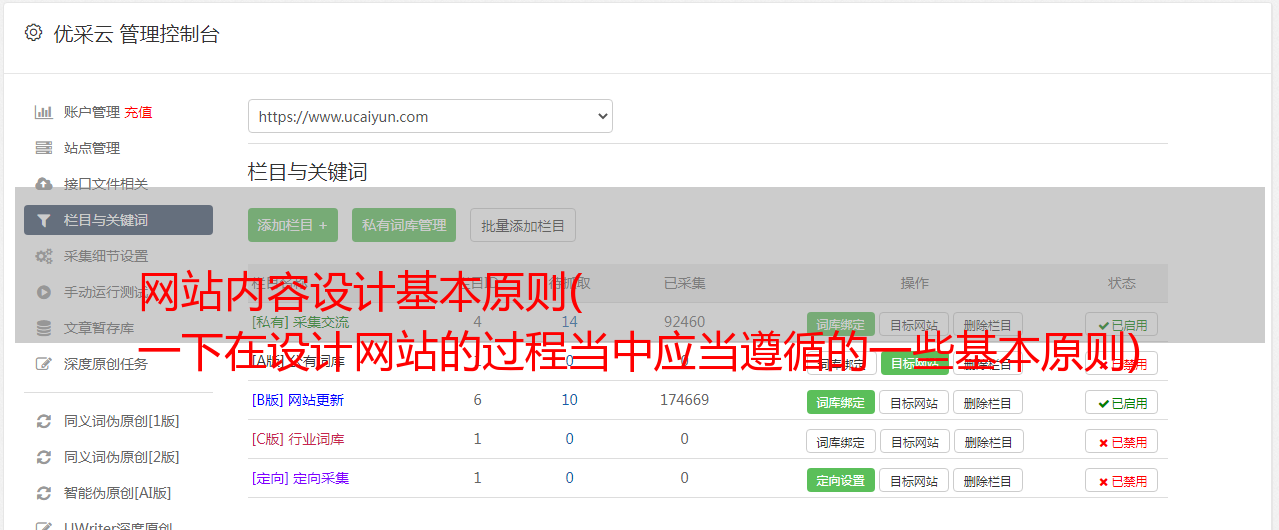Screen dimensions: 1279x530
Task: Click the bar chart icon for 账户管理
Action: [43, 112]
